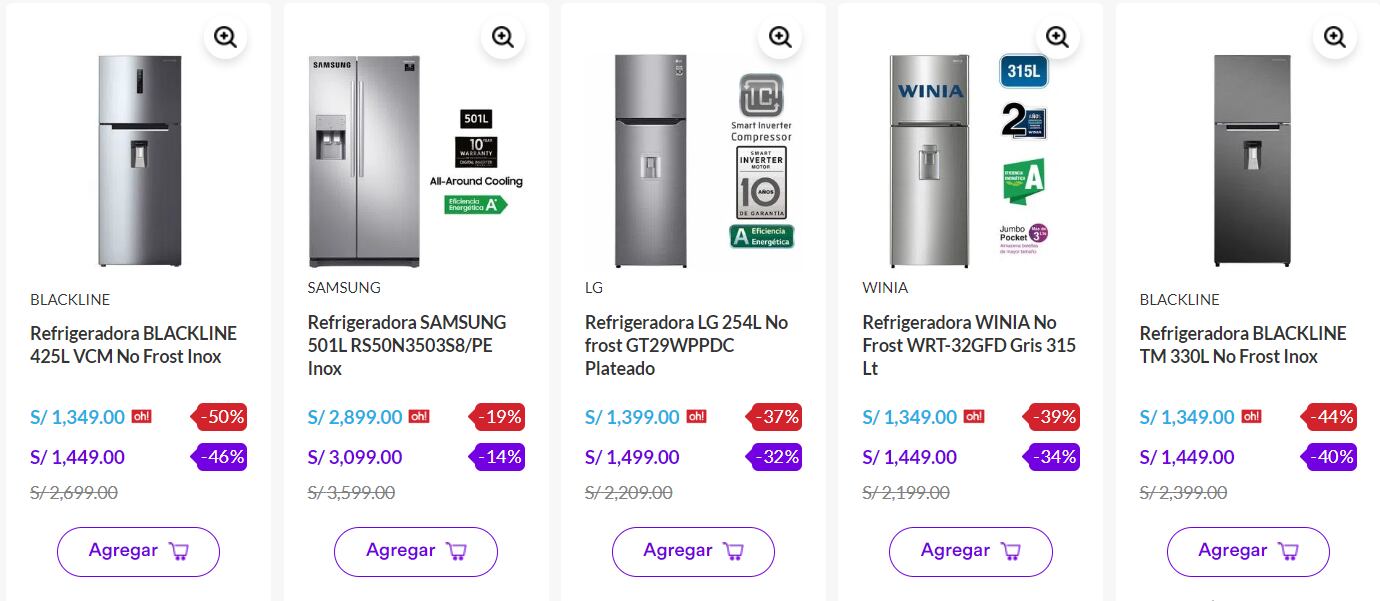
Task: Click the magnifier icon on the Samsung refrigerator card
Action: 502,38
